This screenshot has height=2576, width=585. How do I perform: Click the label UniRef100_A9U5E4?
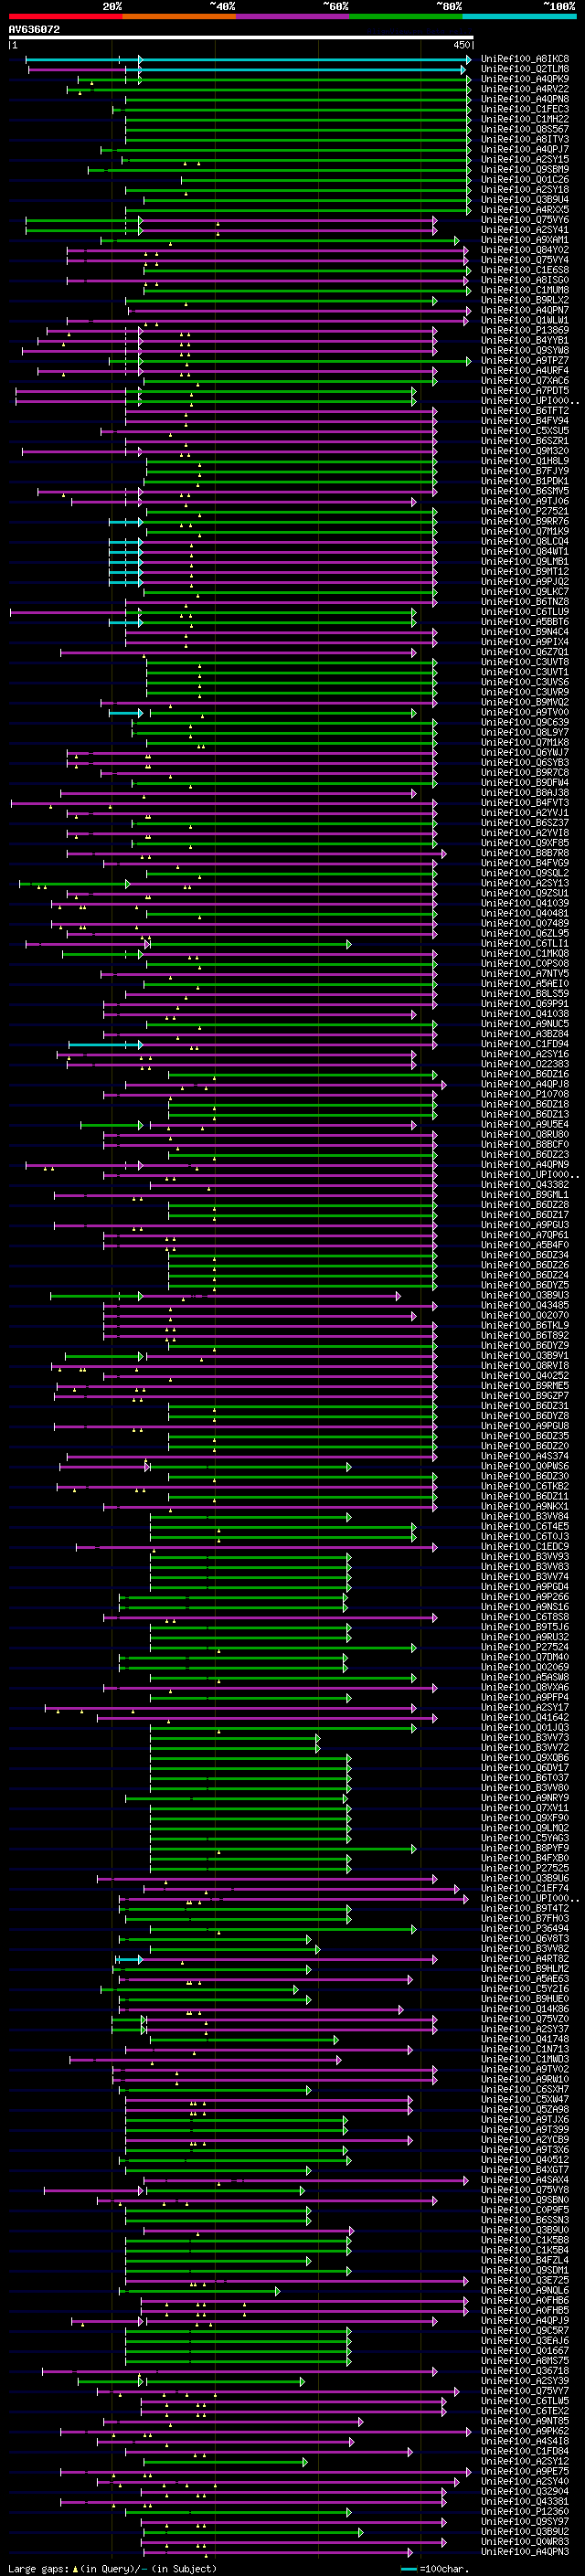pos(525,1125)
